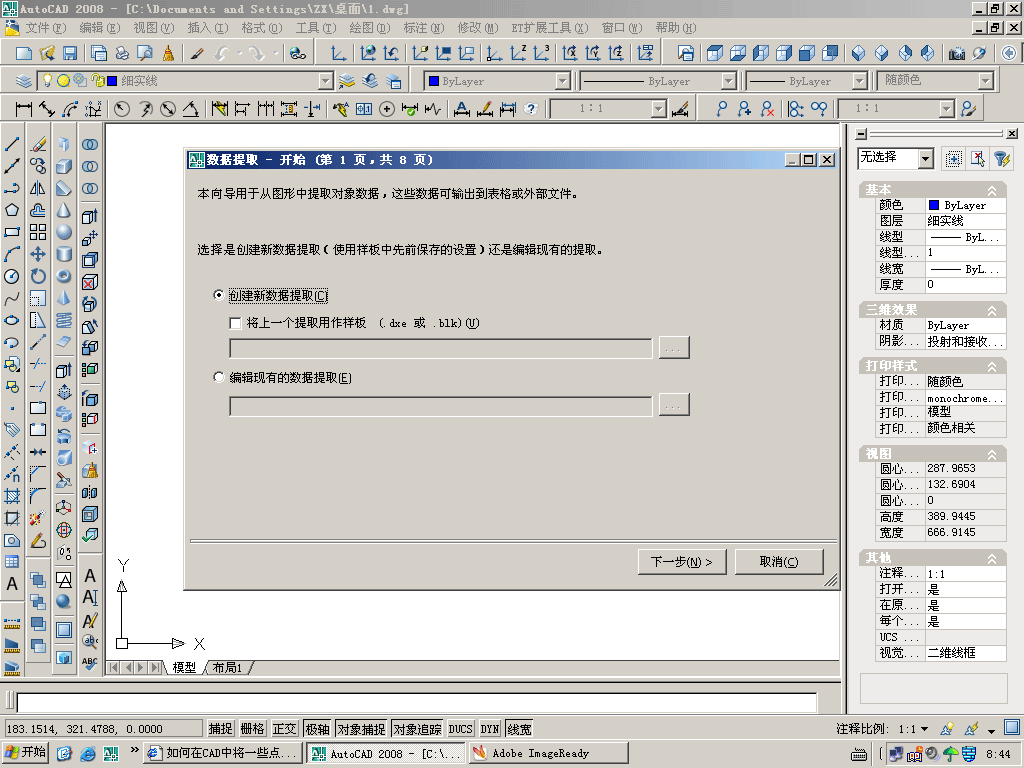The image size is (1024, 768).
Task: Switch to the 模型 model tab
Action: pos(184,667)
